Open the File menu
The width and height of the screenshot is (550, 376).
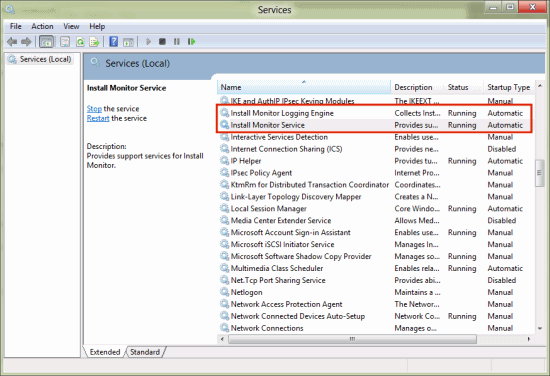coord(15,26)
